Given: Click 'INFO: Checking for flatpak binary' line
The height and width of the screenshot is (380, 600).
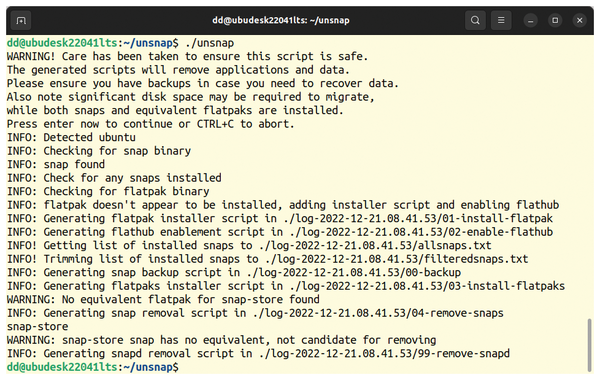Looking at the screenshot, I should (x=108, y=191).
